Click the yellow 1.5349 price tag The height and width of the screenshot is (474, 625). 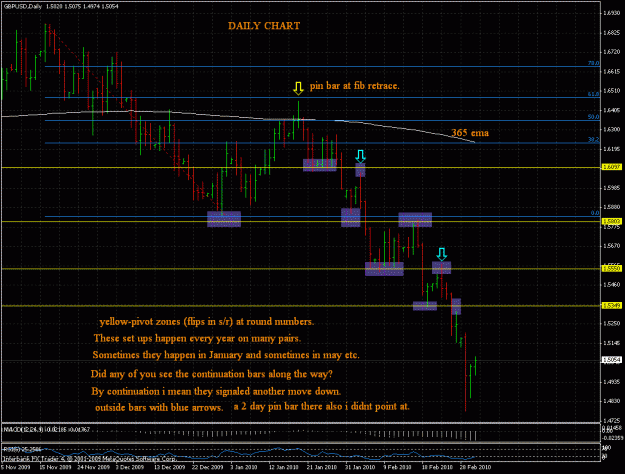click(x=612, y=306)
